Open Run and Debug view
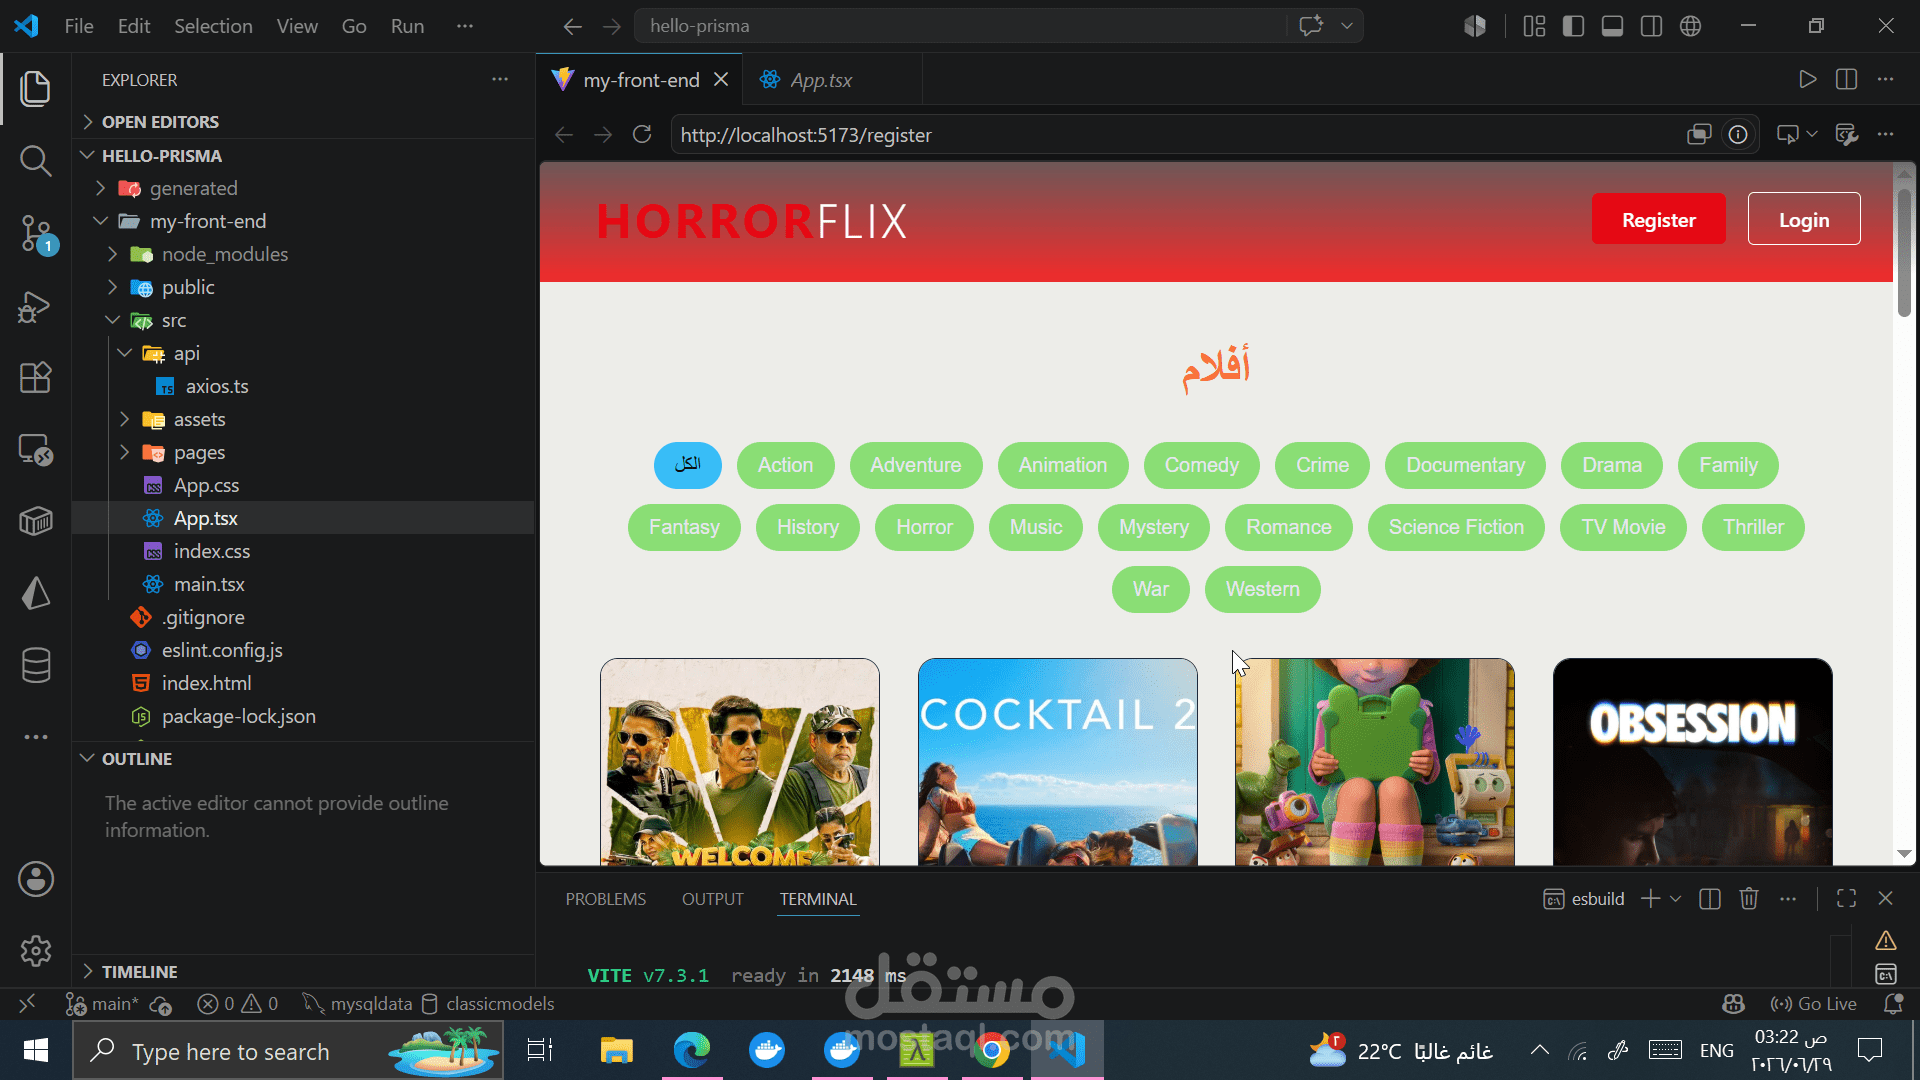Screen dimensions: 1920x1080 (36, 306)
